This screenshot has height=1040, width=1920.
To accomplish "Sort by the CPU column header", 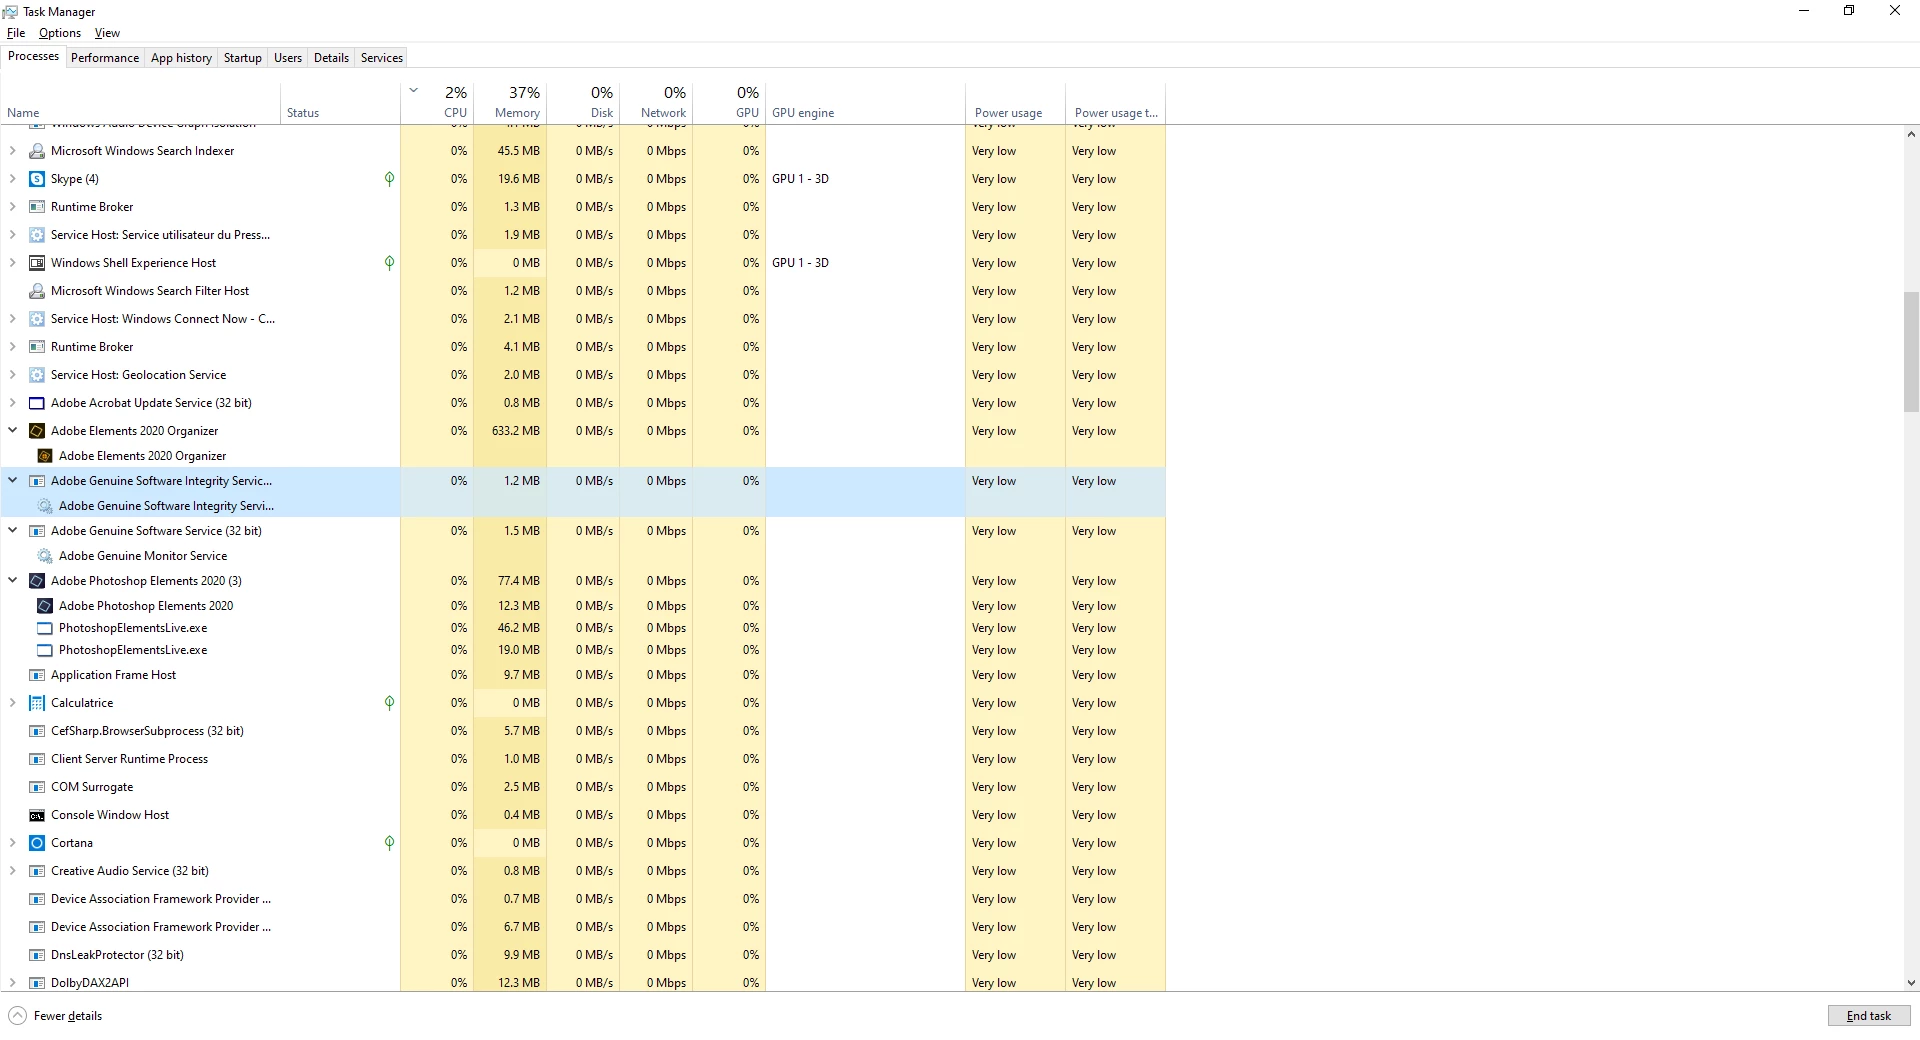I will click(437, 103).
